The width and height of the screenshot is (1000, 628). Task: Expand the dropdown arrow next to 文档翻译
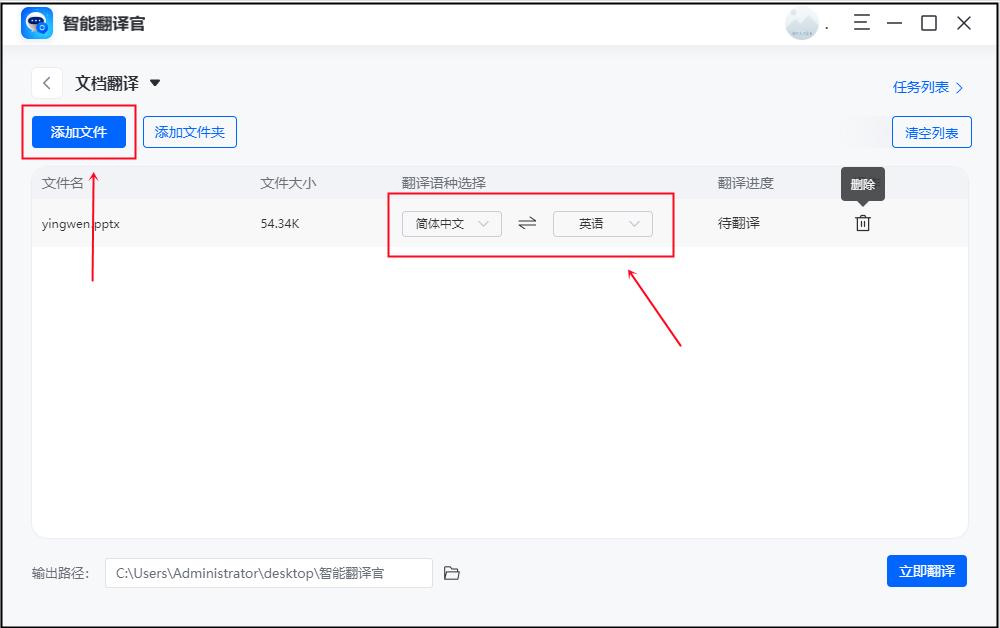pyautogui.click(x=157, y=83)
